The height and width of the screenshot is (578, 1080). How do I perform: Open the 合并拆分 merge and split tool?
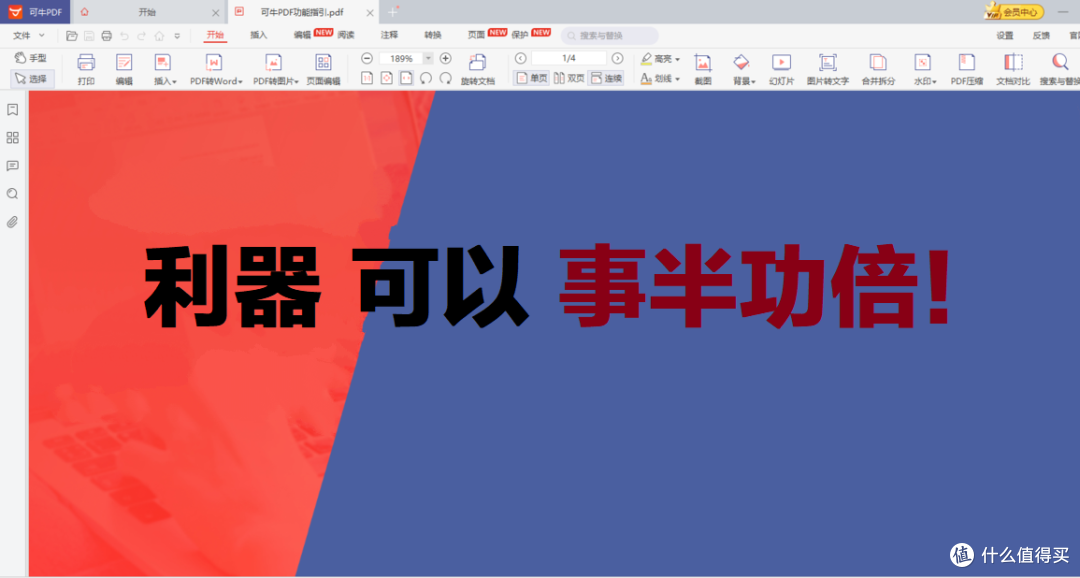coord(878,70)
